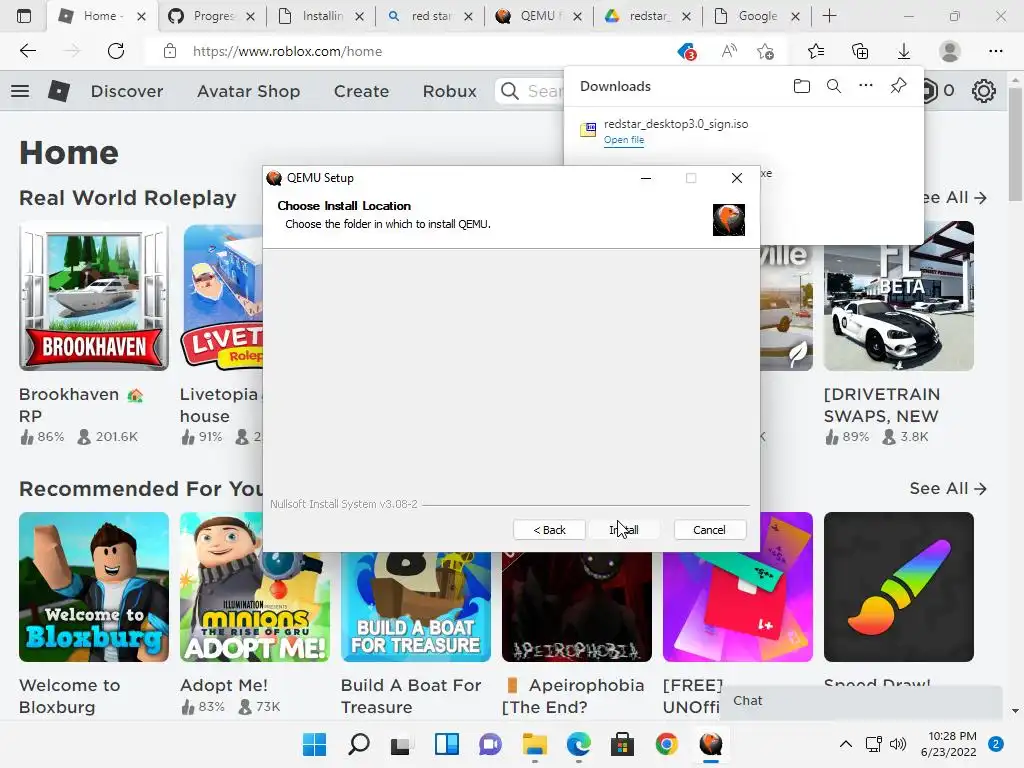
Task: Open the clock and date panel
Action: (x=949, y=744)
